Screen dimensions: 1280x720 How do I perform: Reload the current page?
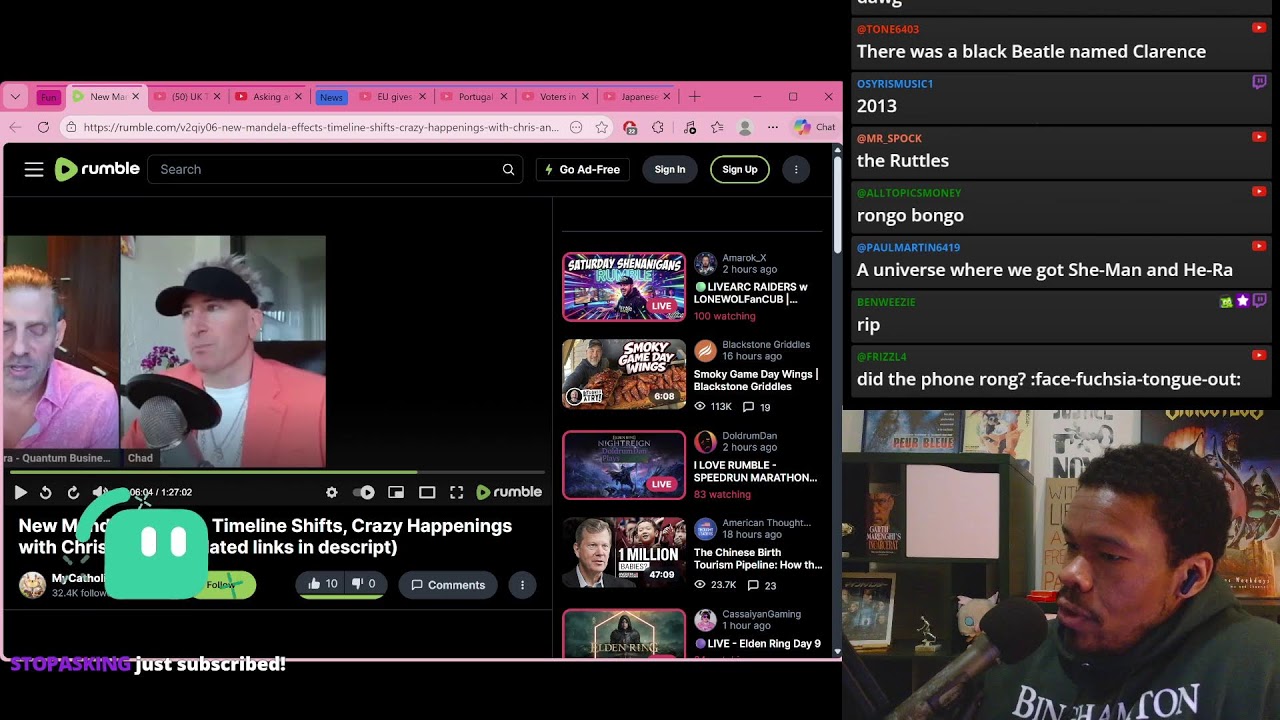tap(43, 127)
